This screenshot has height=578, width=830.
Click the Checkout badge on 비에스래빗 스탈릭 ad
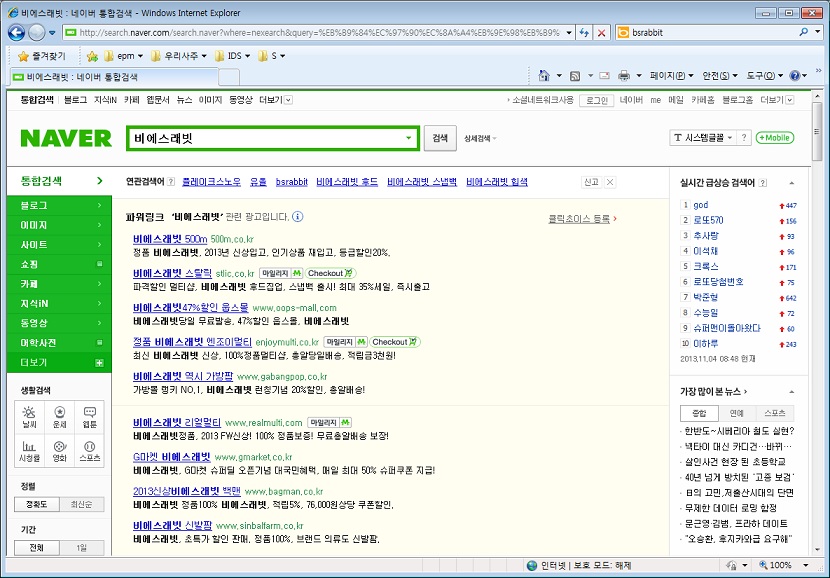pos(331,273)
